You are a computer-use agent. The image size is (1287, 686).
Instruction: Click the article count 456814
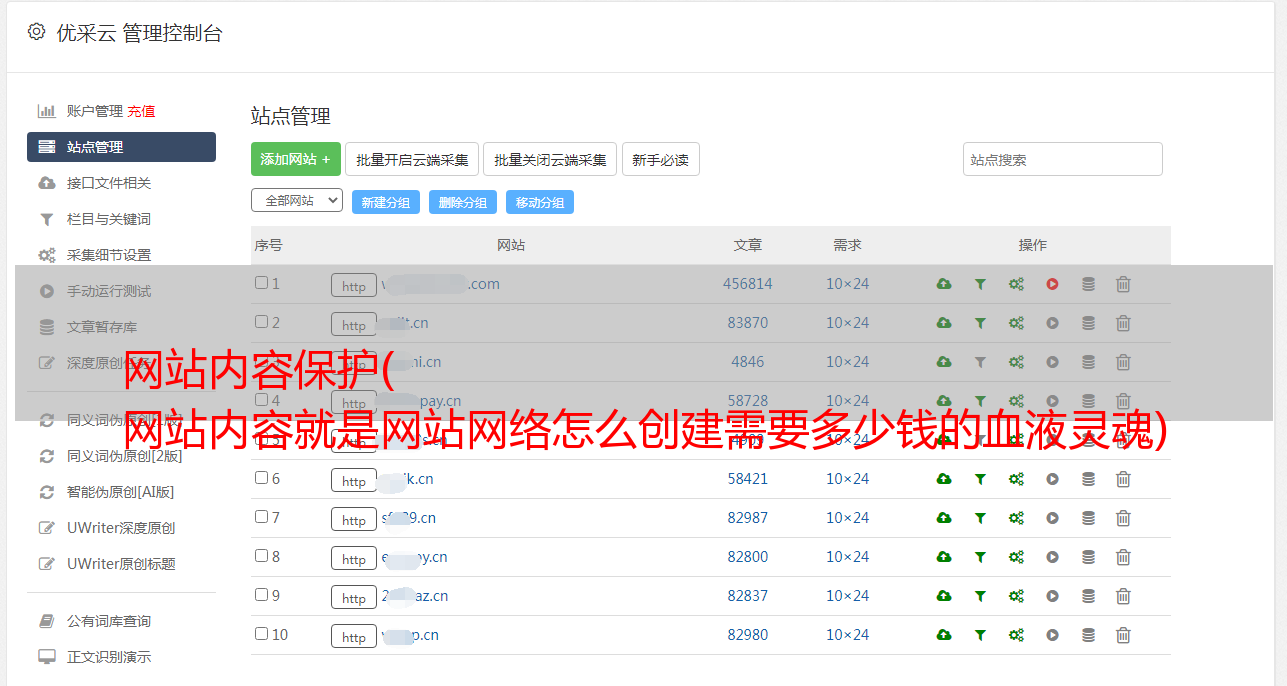748,284
